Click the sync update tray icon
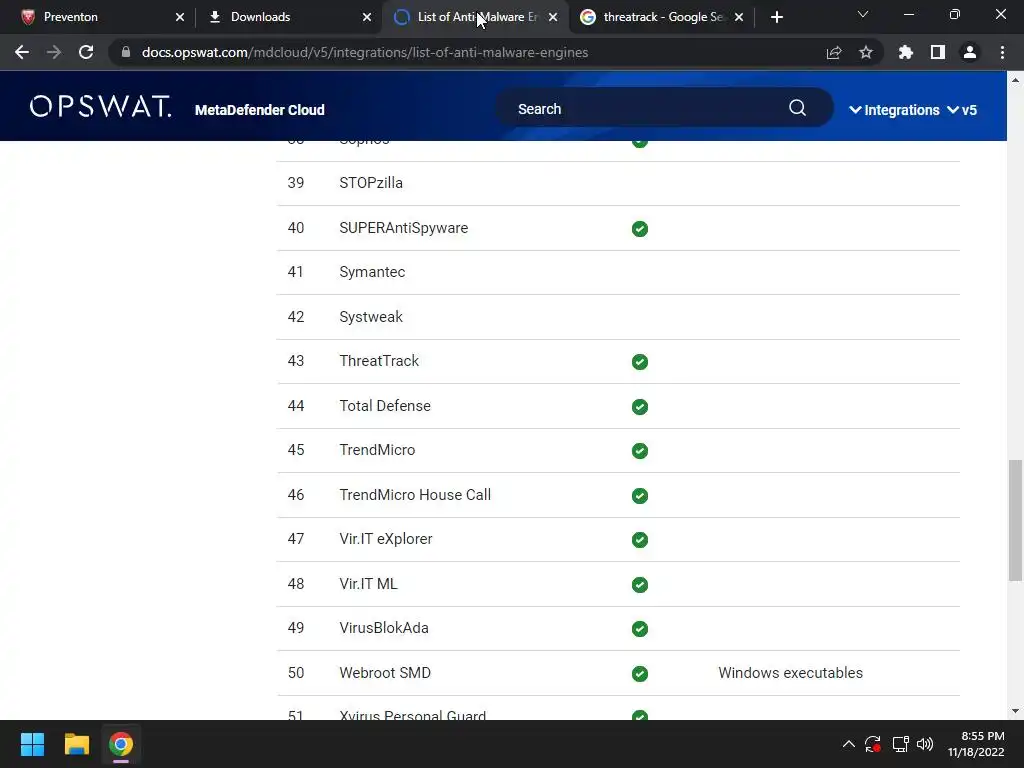Image resolution: width=1024 pixels, height=768 pixels. point(873,744)
